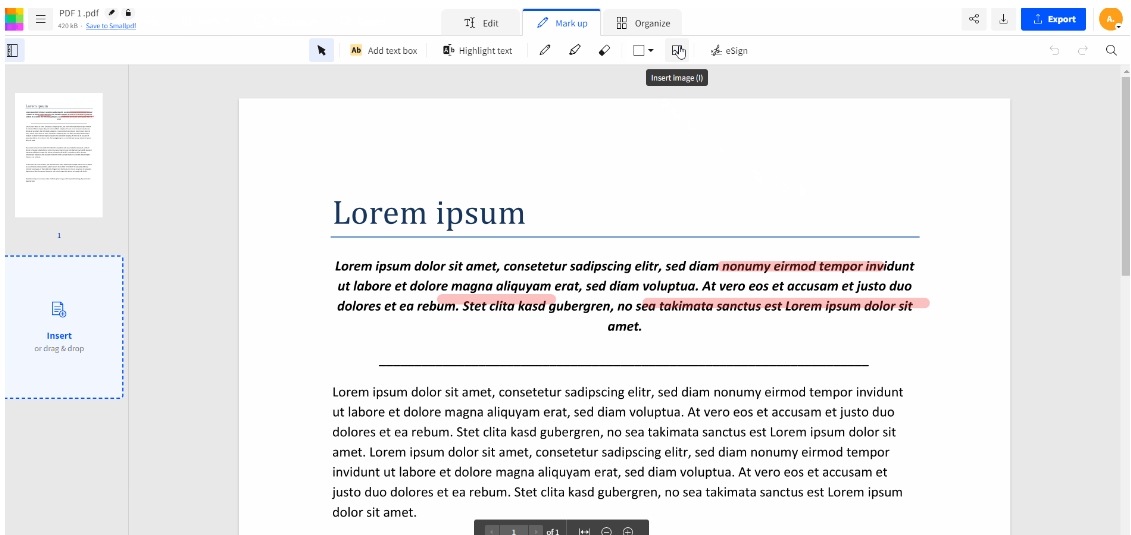The height and width of the screenshot is (535, 1131).
Task: Click the lock icon beside filename
Action: [128, 13]
